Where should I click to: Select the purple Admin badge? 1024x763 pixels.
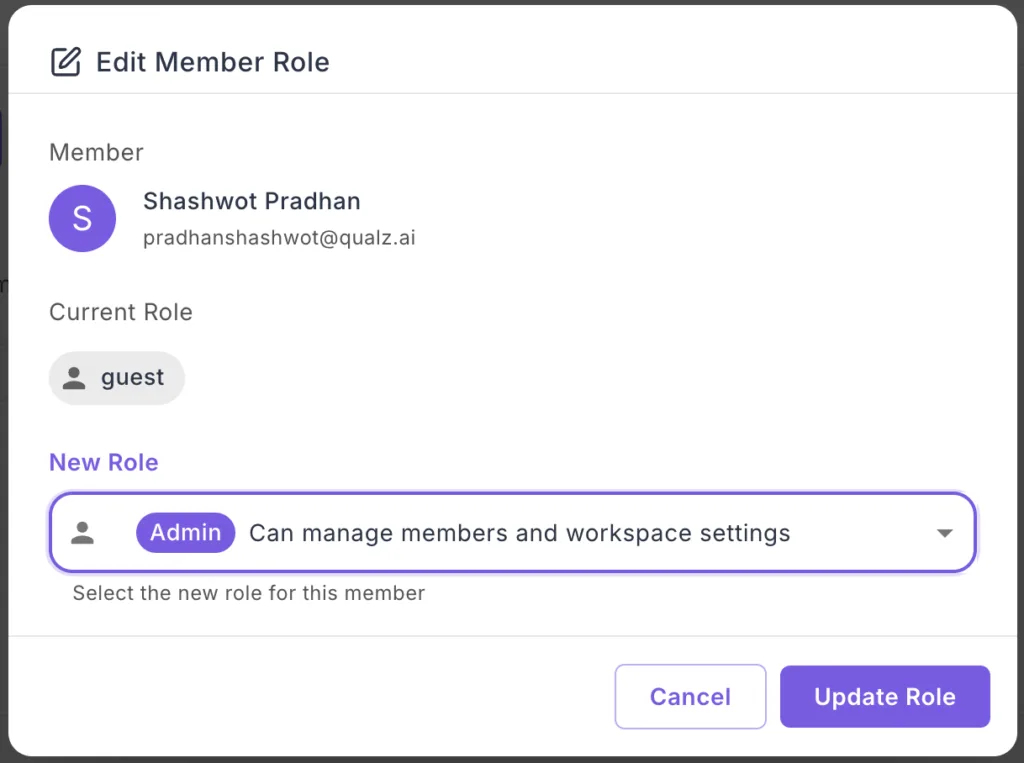point(186,533)
